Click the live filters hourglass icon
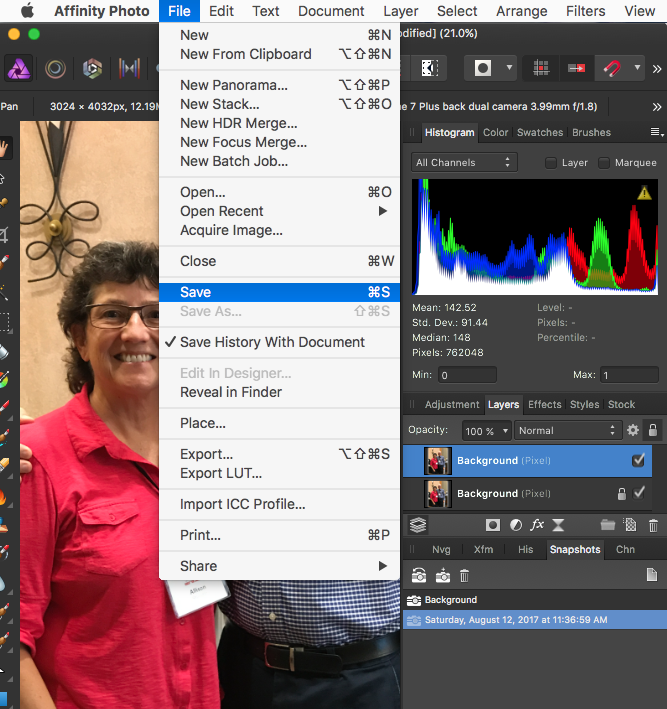Image resolution: width=667 pixels, height=709 pixels. point(558,525)
